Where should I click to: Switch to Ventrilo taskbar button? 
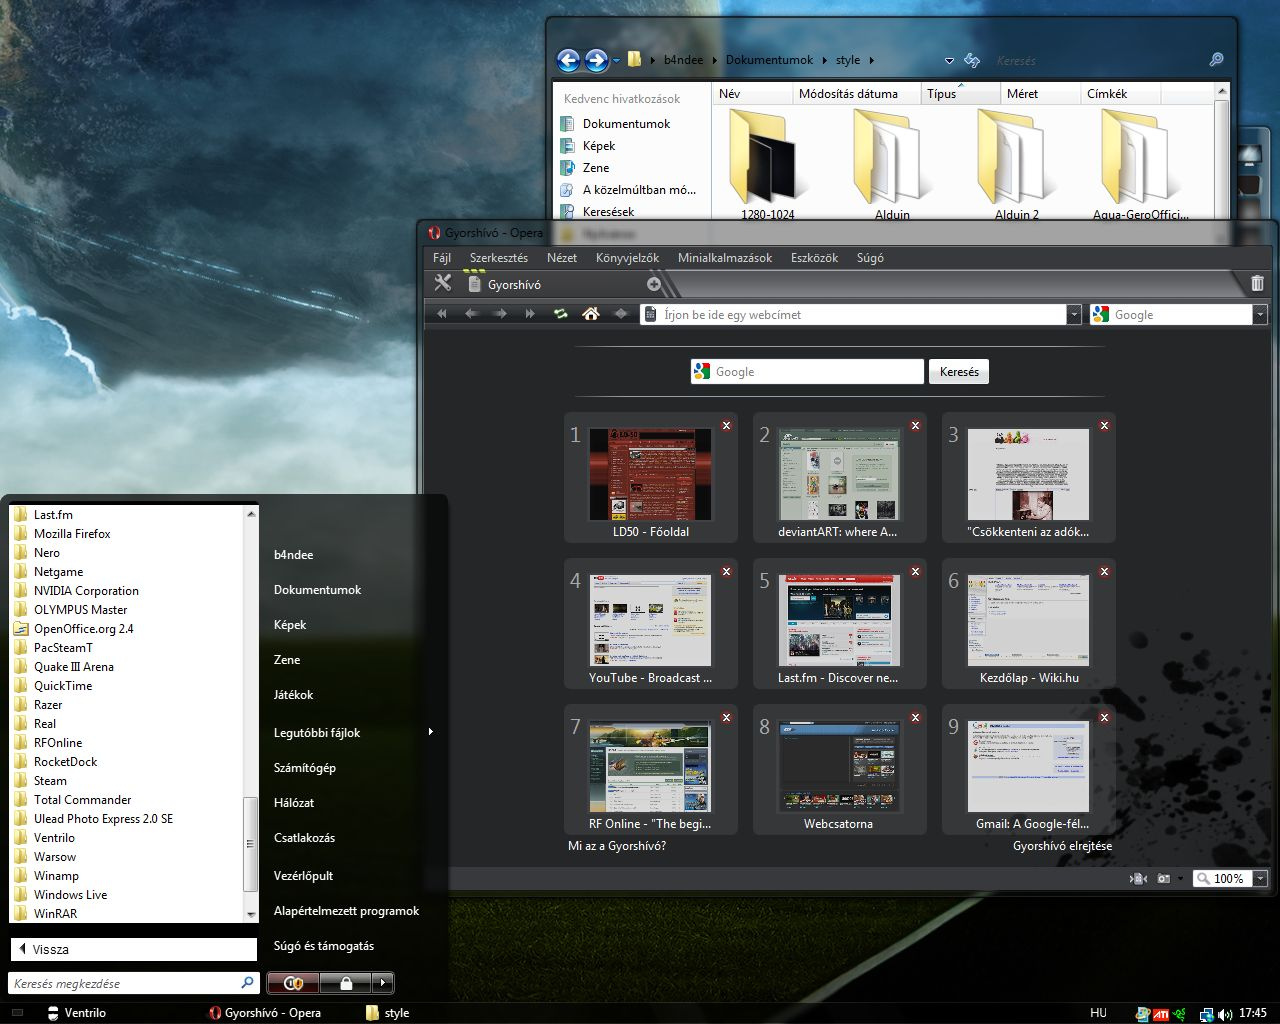tap(76, 1013)
